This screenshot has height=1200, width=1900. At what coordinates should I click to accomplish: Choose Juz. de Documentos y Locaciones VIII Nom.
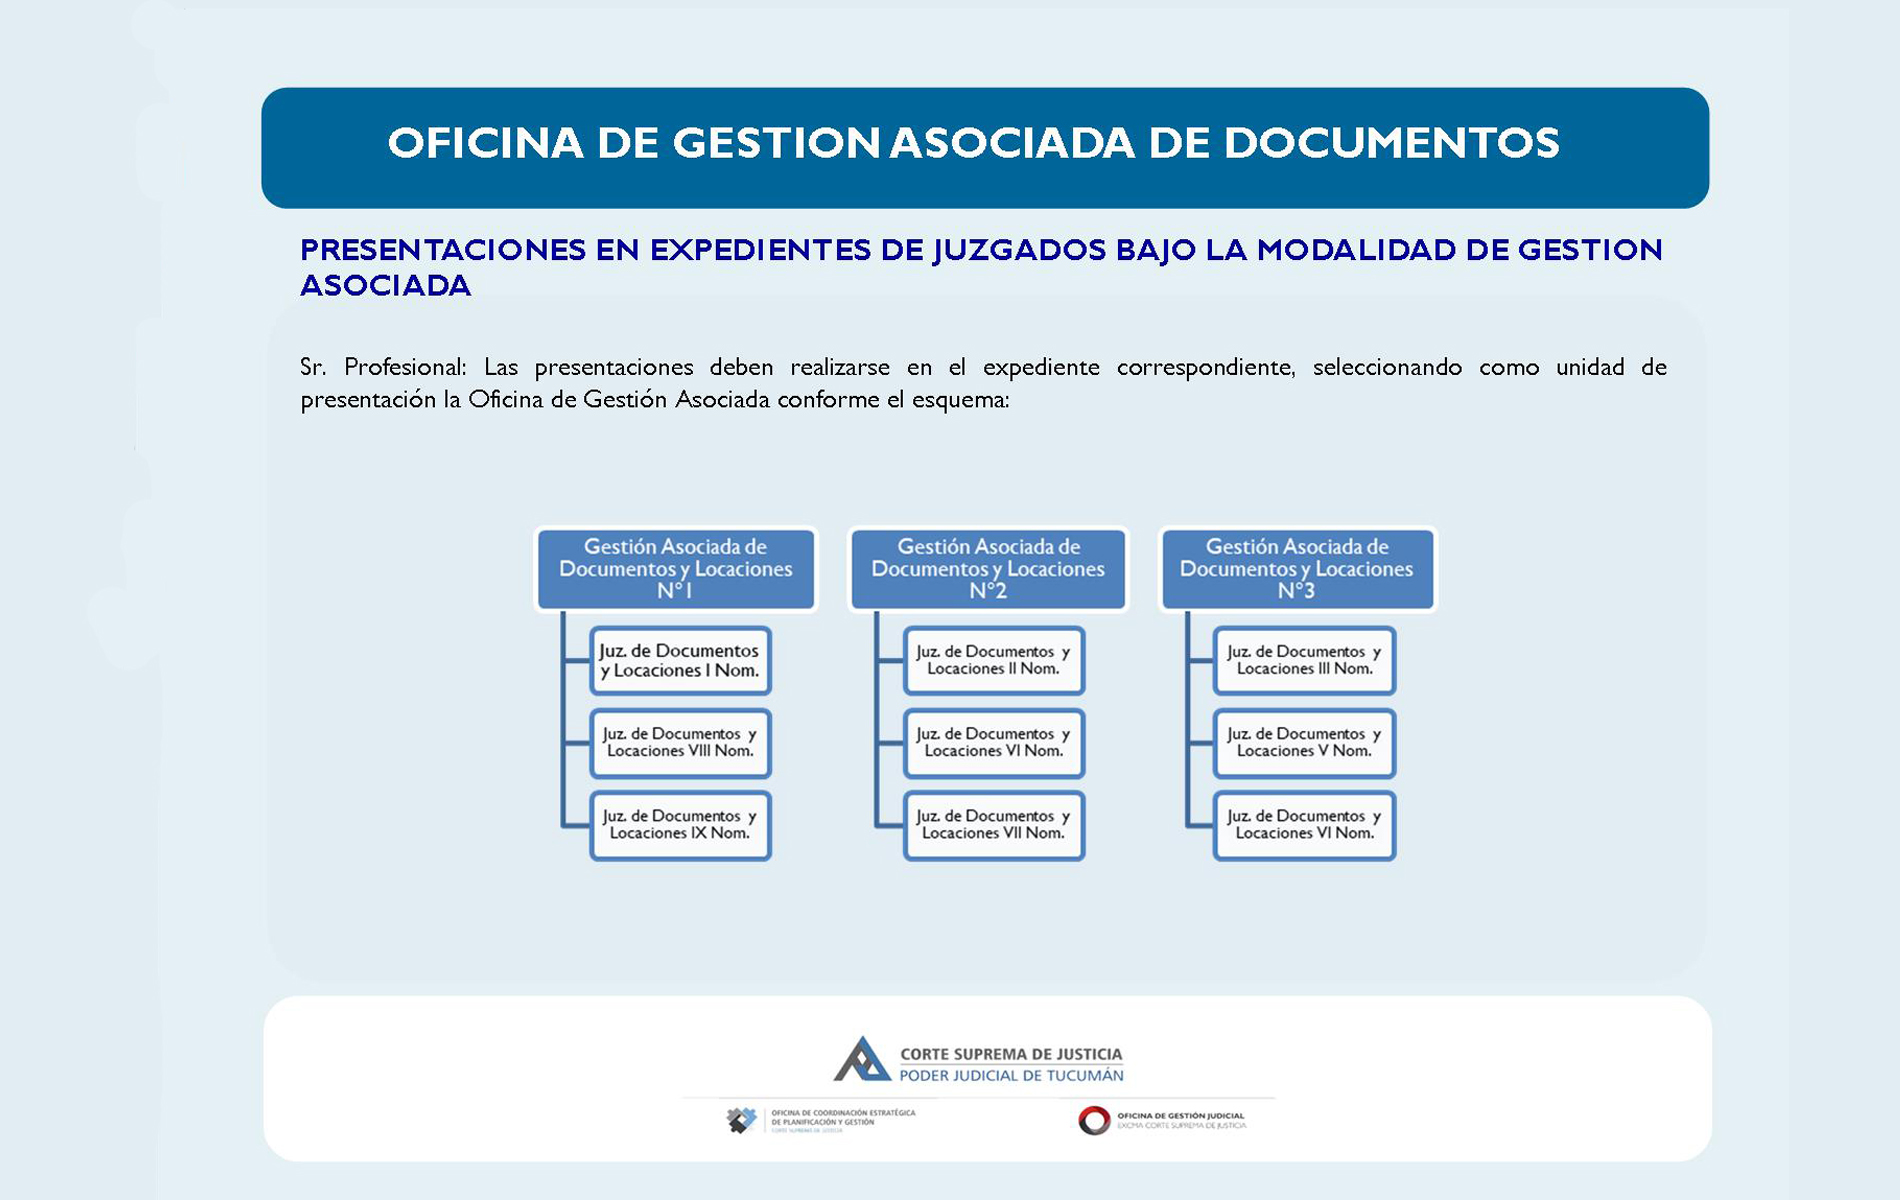click(x=681, y=743)
